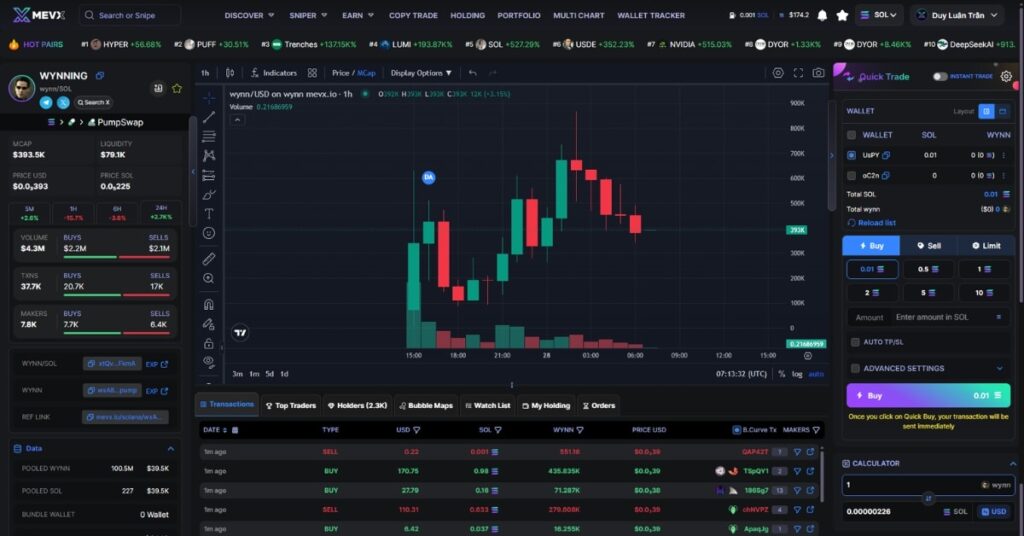Select the Text annotation tool
This screenshot has height=536, width=1024.
209,213
